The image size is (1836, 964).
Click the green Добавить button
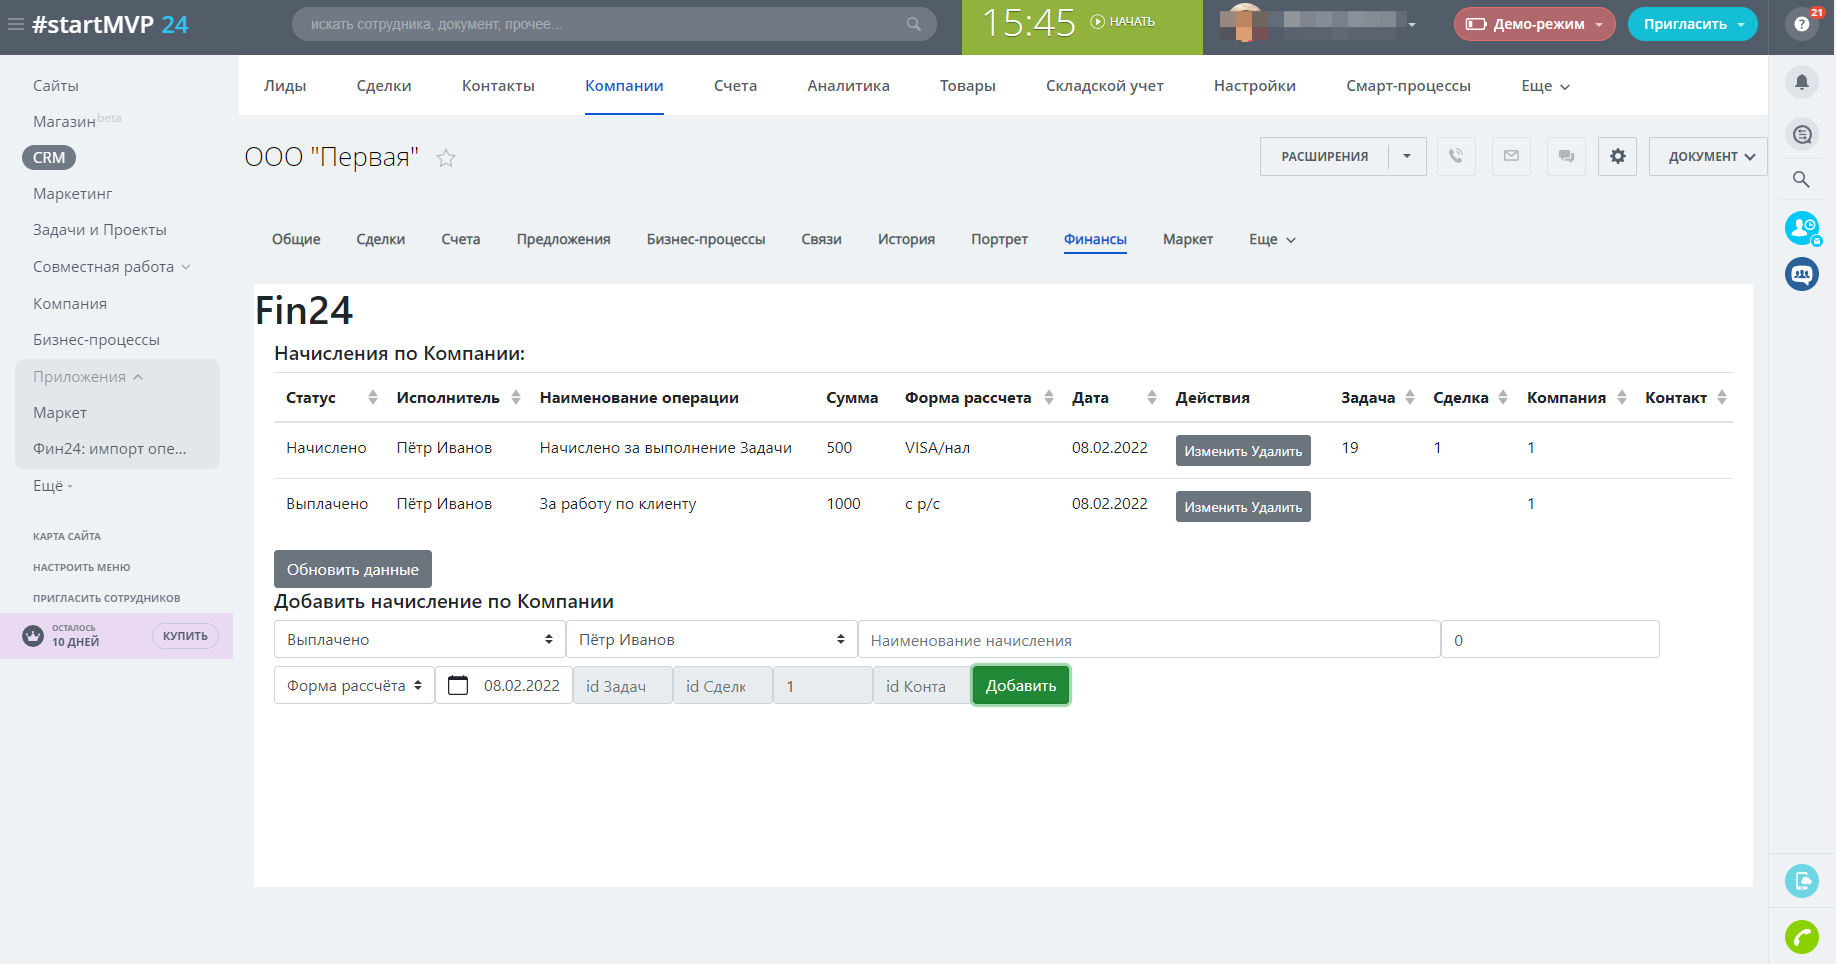[1020, 686]
